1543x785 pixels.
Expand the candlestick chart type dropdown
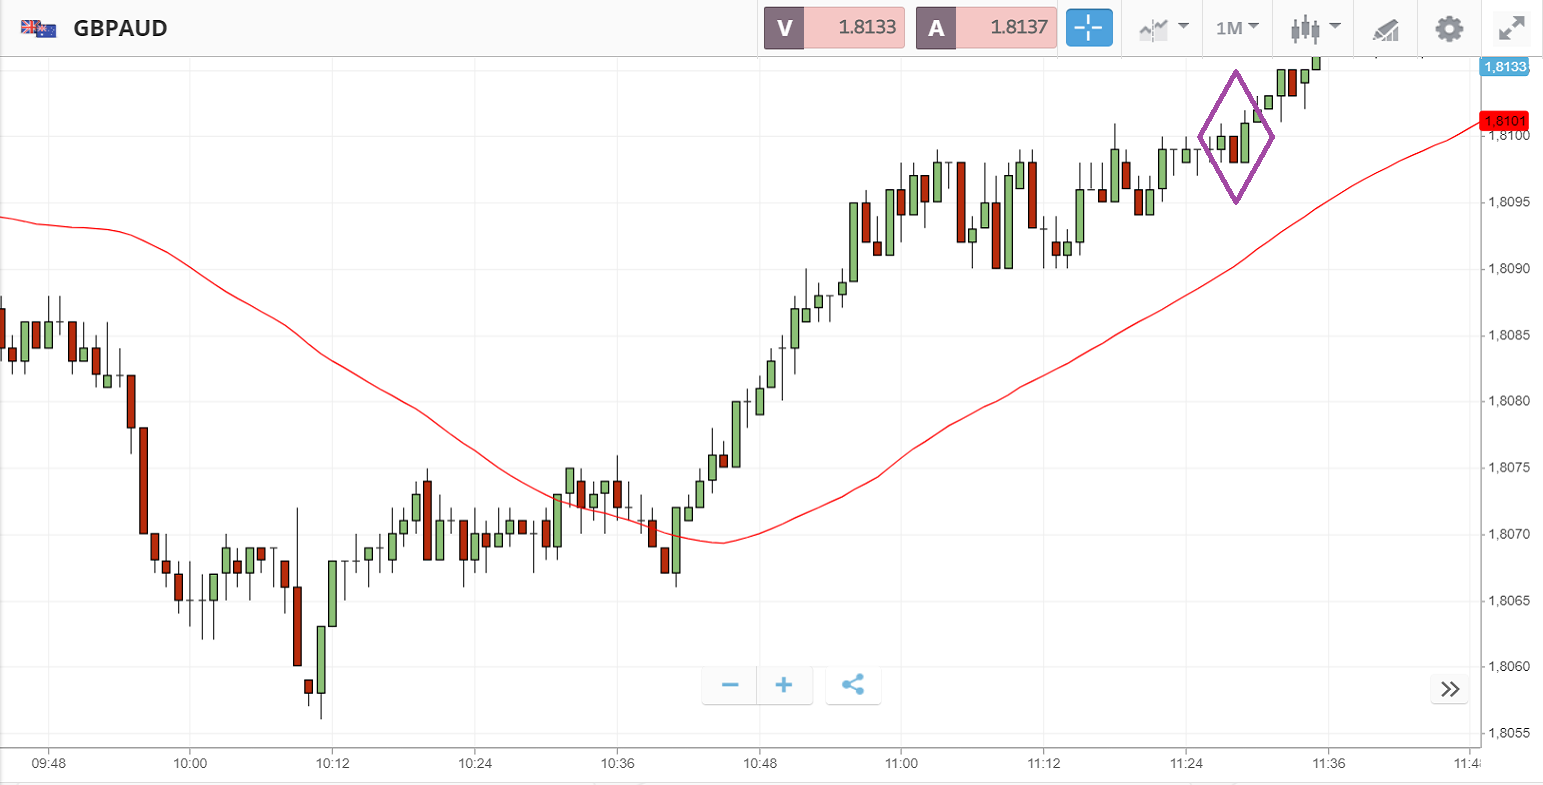tap(1314, 28)
